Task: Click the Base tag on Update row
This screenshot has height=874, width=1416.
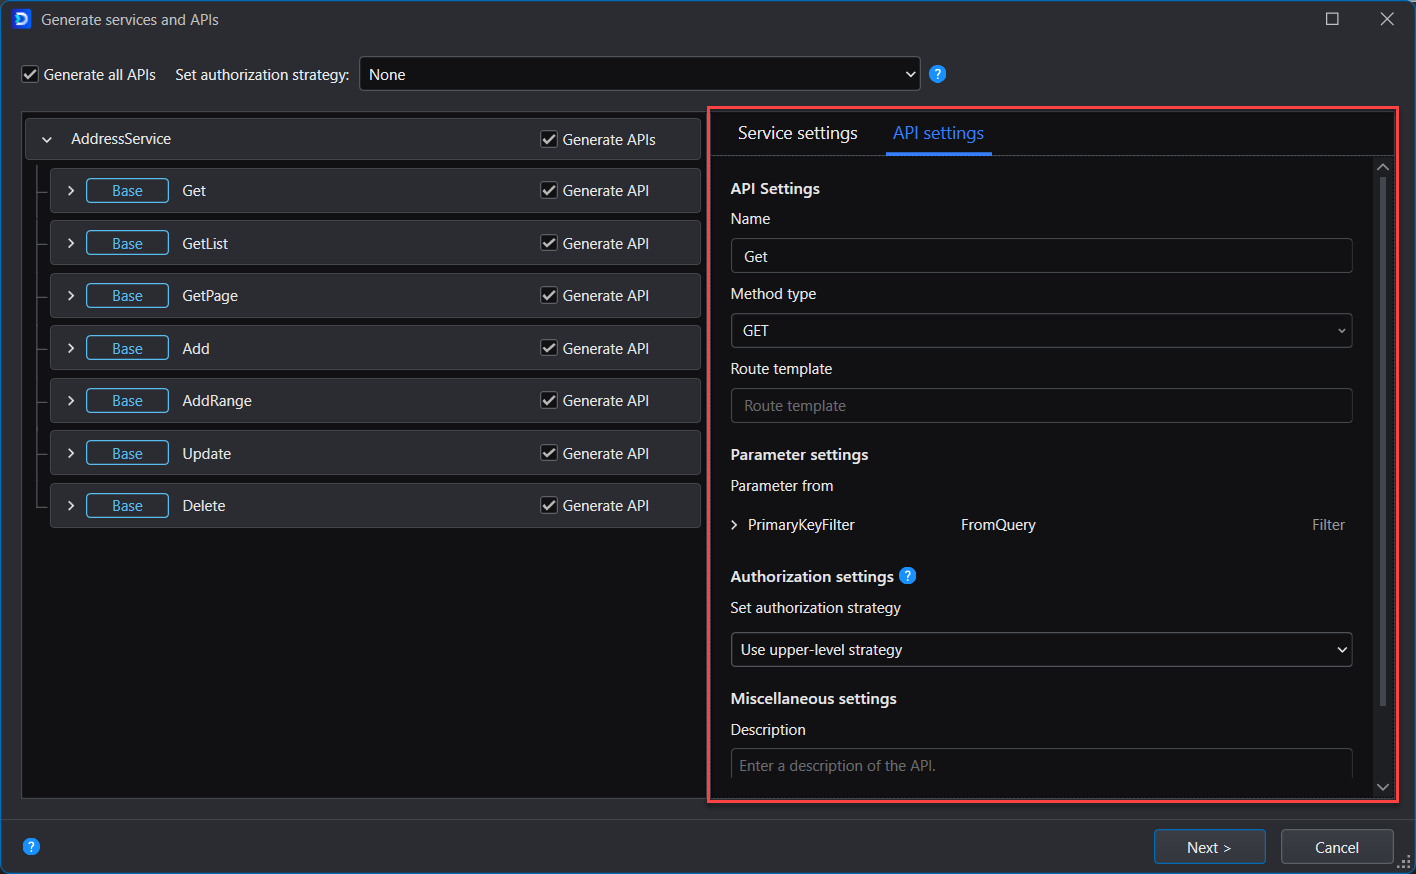Action: coord(127,453)
